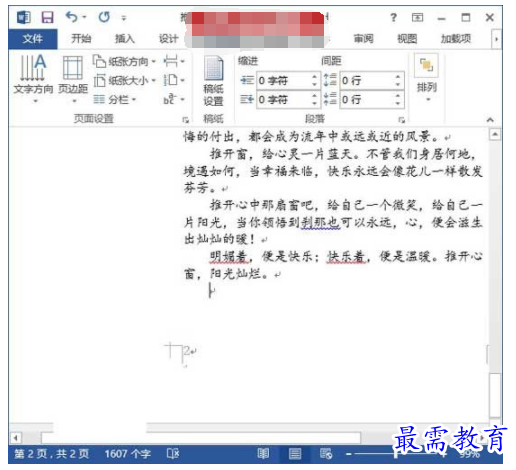The image size is (516, 470).
Task: Switch to the 开始 tab
Action: pos(81,39)
